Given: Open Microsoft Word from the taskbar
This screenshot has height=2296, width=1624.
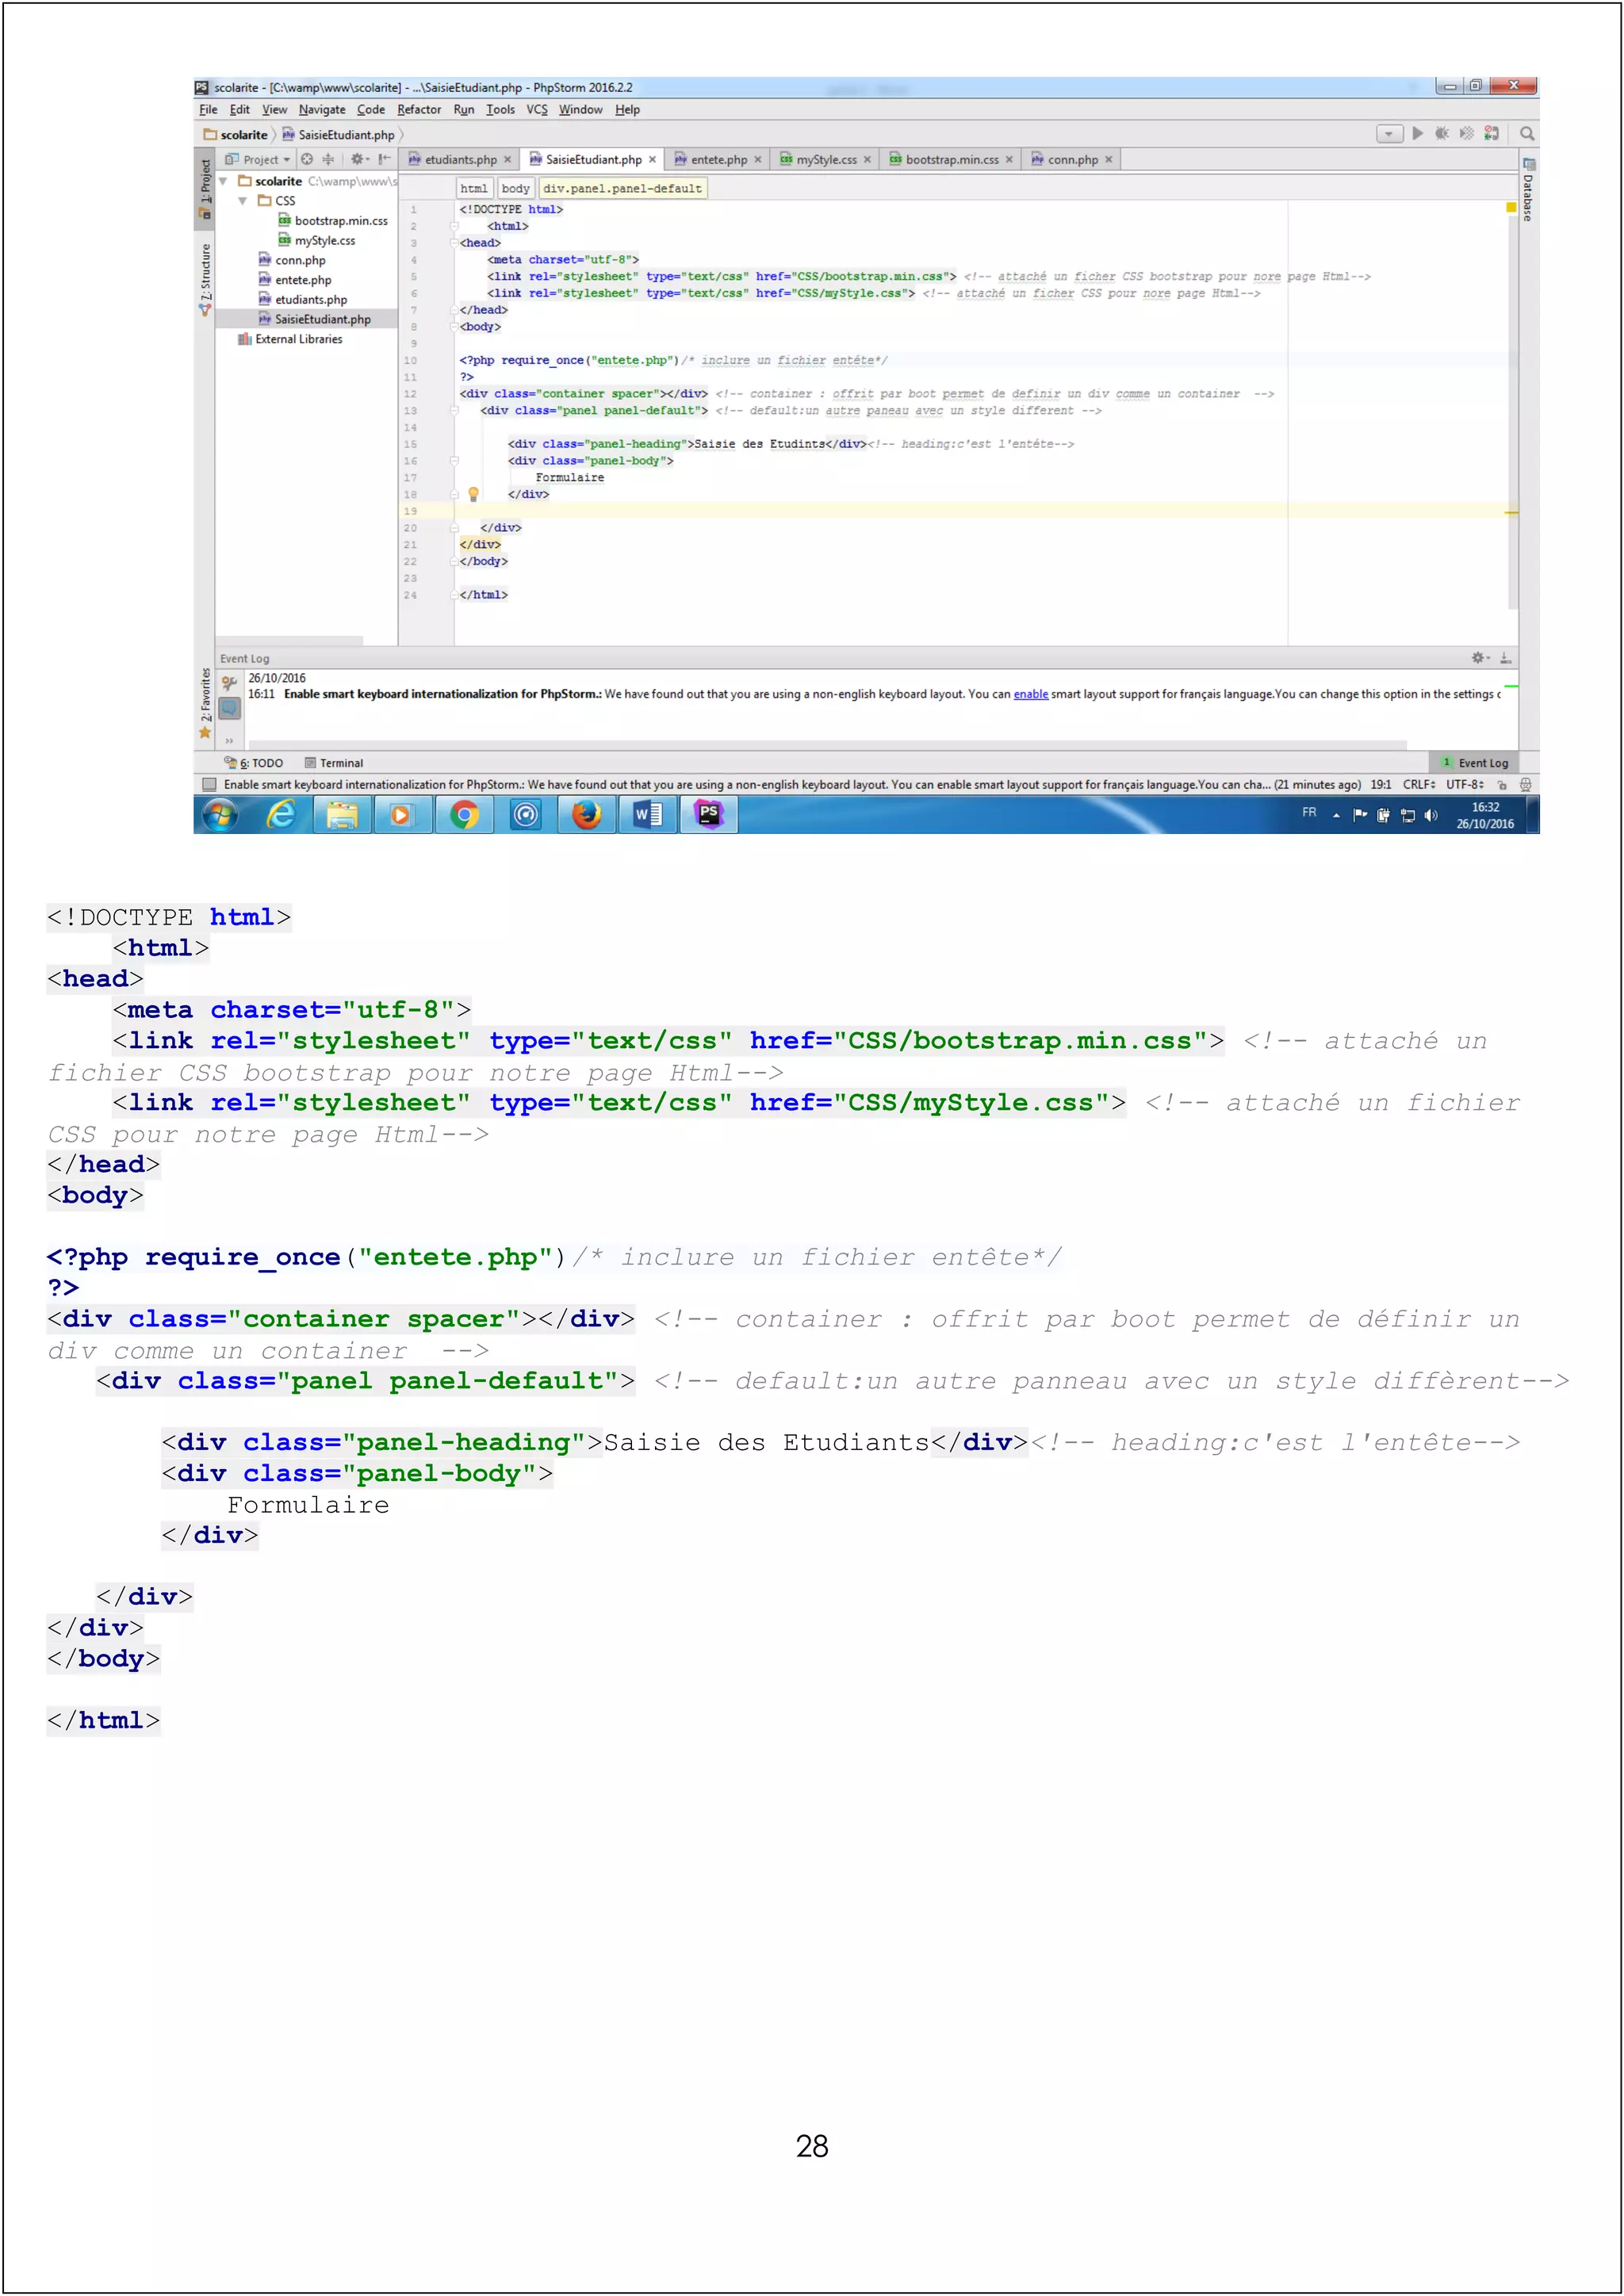Looking at the screenshot, I should tap(648, 816).
